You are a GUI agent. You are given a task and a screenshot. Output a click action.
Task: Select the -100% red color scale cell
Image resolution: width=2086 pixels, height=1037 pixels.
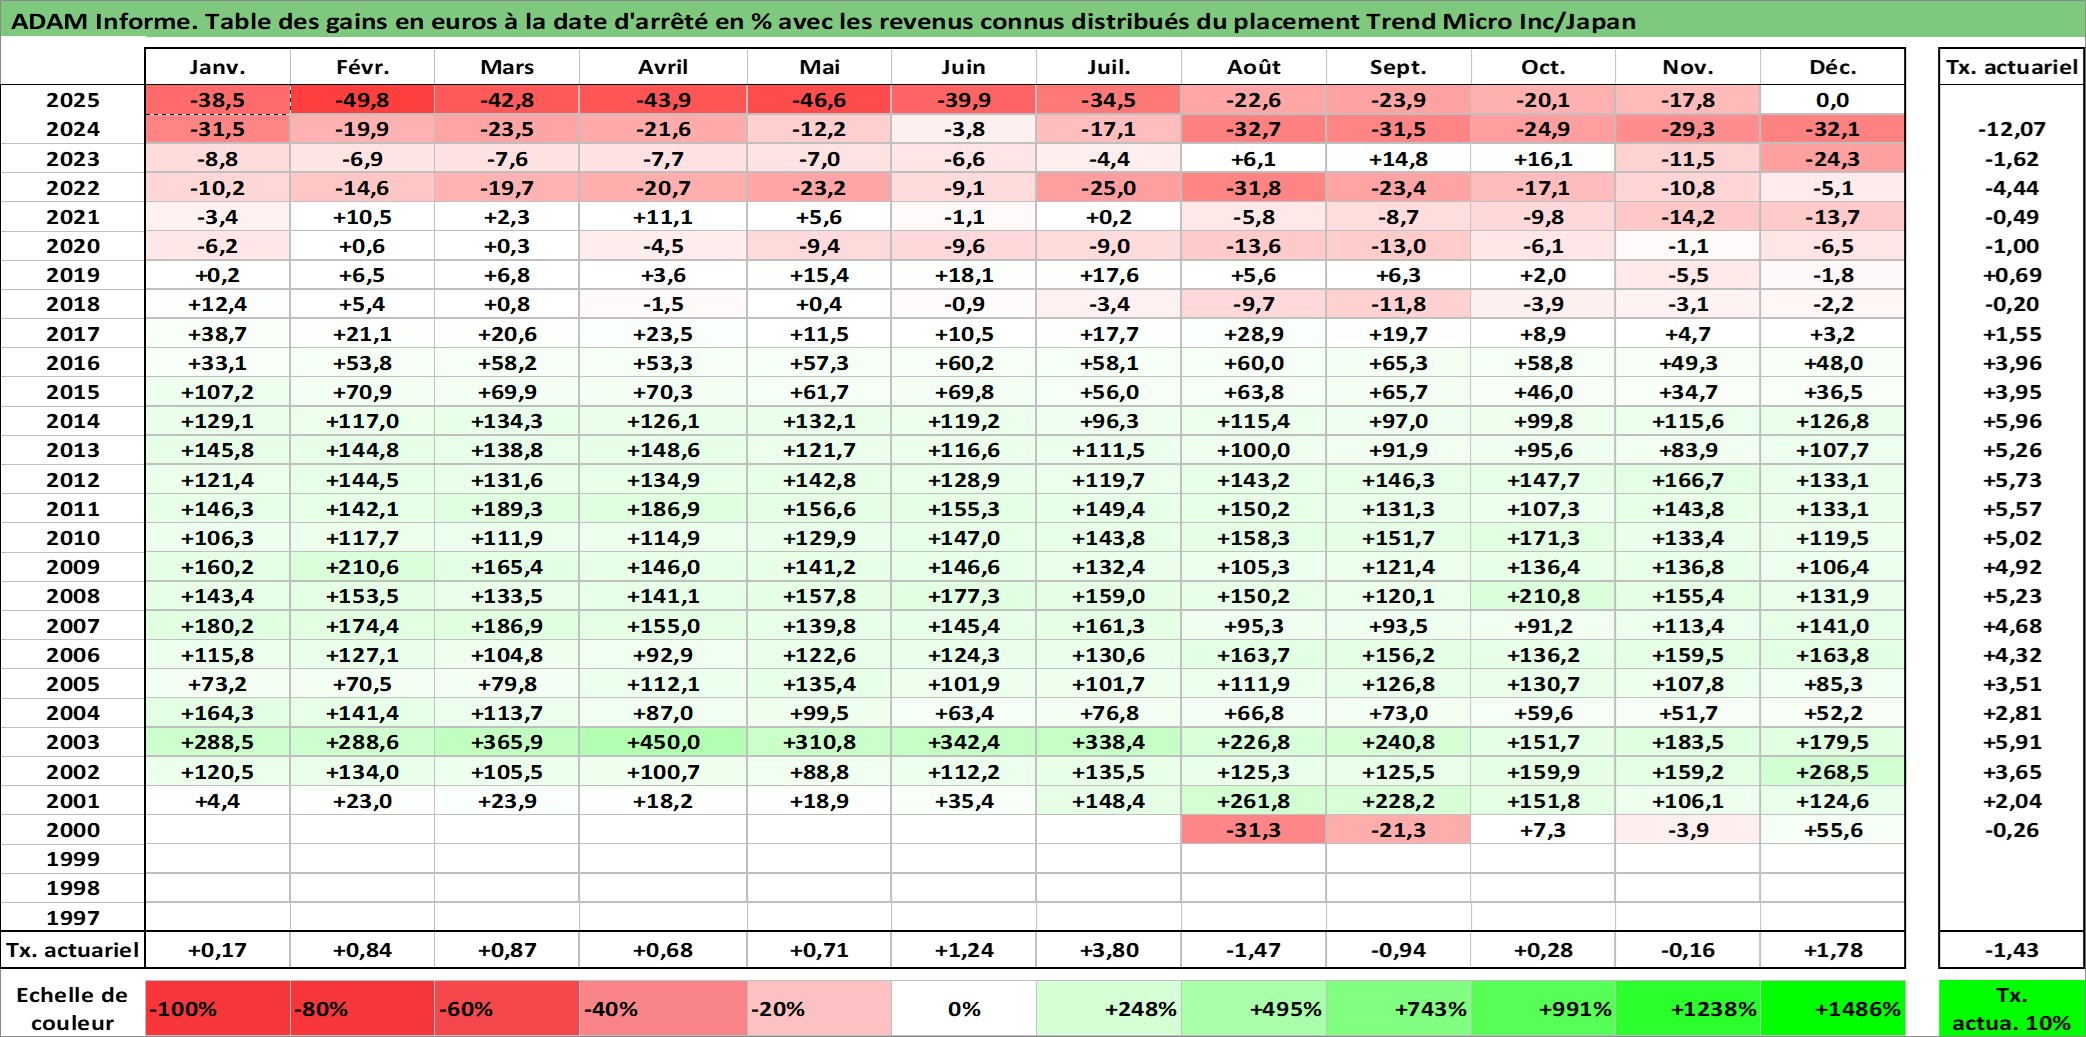click(218, 1008)
